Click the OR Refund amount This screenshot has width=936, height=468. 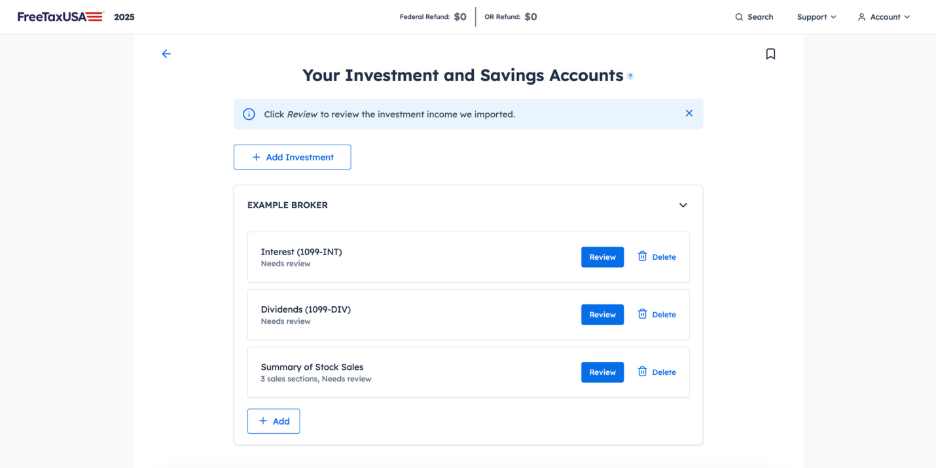point(531,17)
